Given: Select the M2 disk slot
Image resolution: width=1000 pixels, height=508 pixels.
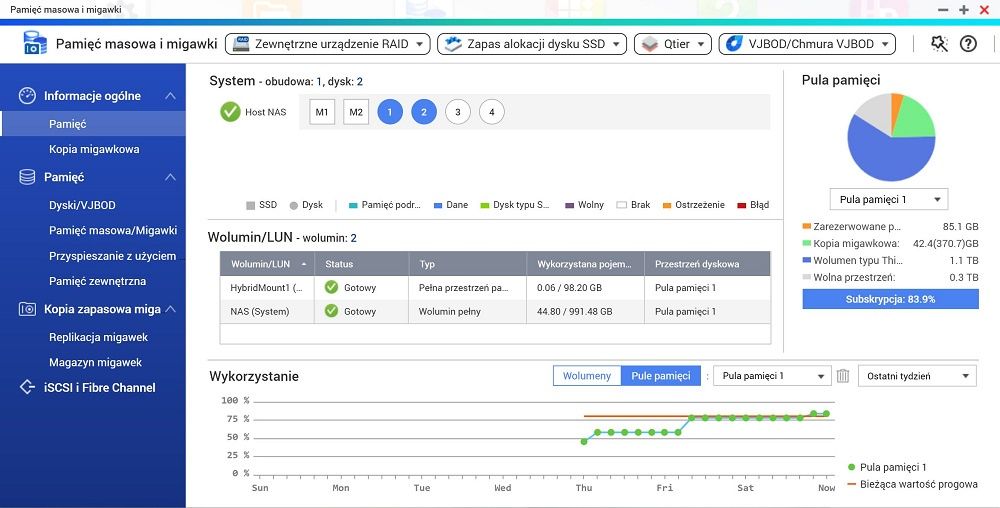Looking at the screenshot, I should click(x=356, y=112).
